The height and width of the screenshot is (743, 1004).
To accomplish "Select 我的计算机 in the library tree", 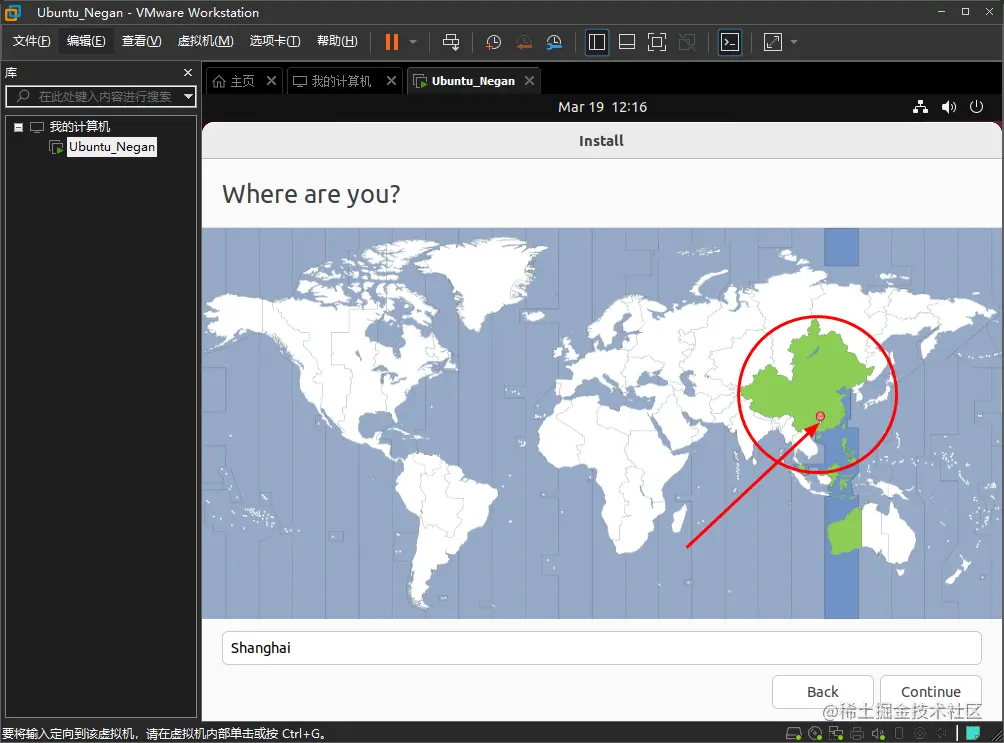I will click(79, 127).
